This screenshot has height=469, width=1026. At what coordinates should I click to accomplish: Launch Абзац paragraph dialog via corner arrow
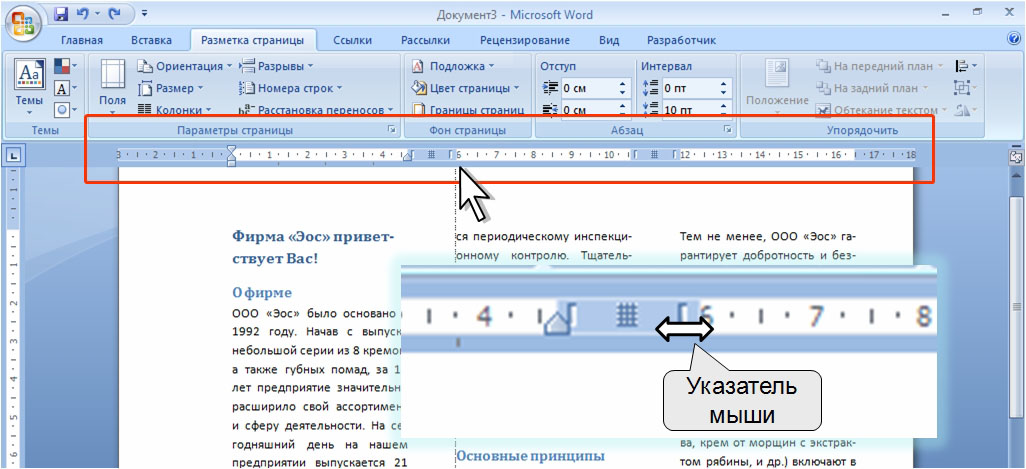pos(728,131)
